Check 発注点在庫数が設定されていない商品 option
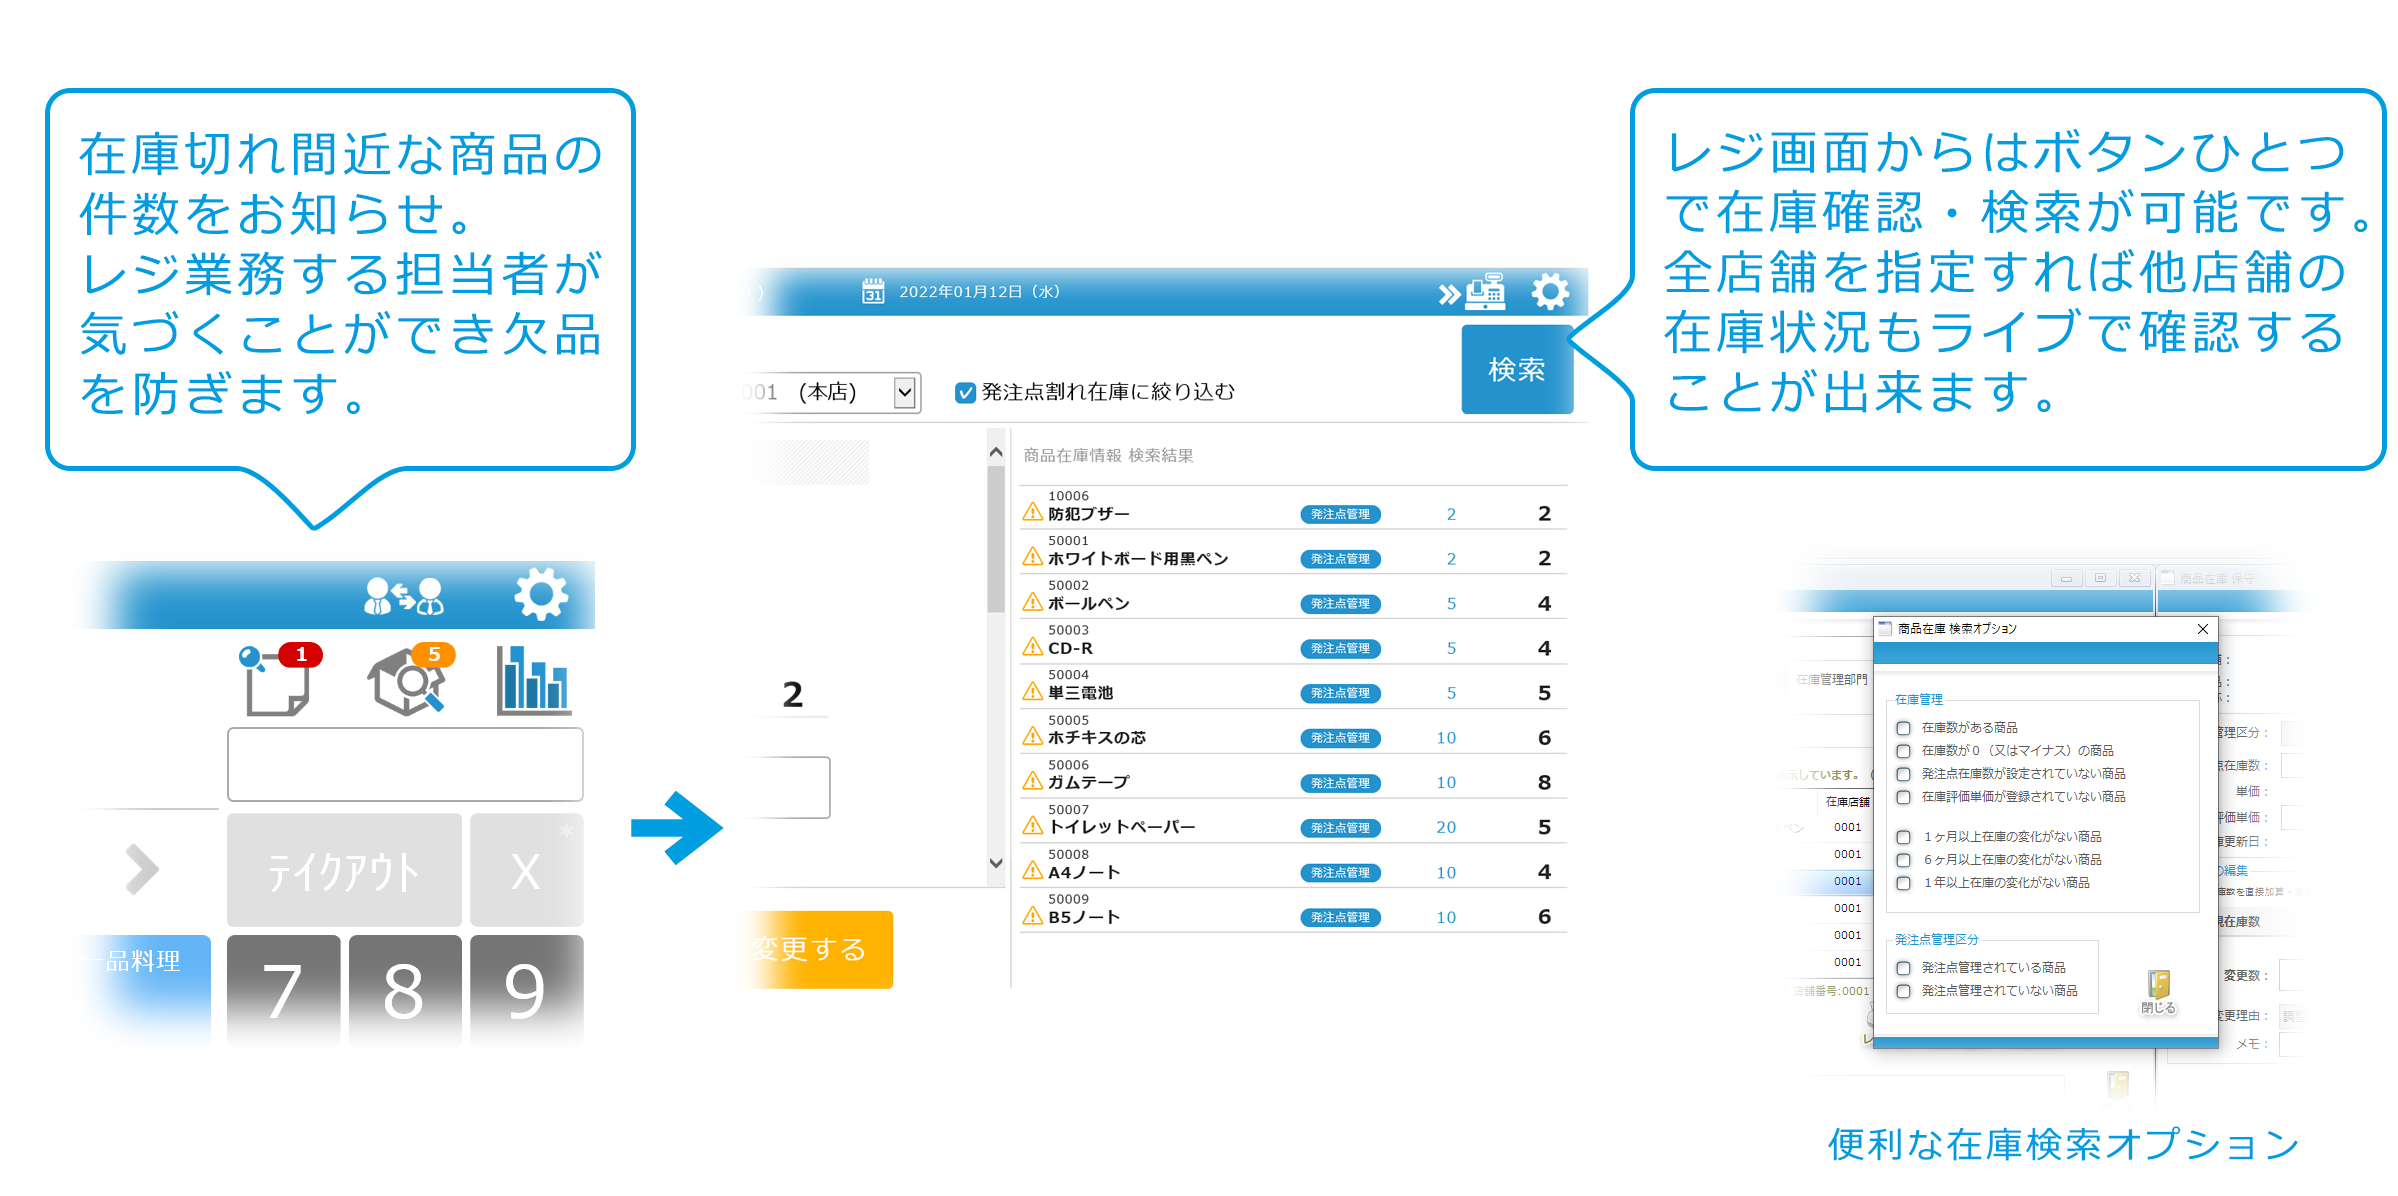Image resolution: width=2398 pixels, height=1196 pixels. pyautogui.click(x=1903, y=774)
